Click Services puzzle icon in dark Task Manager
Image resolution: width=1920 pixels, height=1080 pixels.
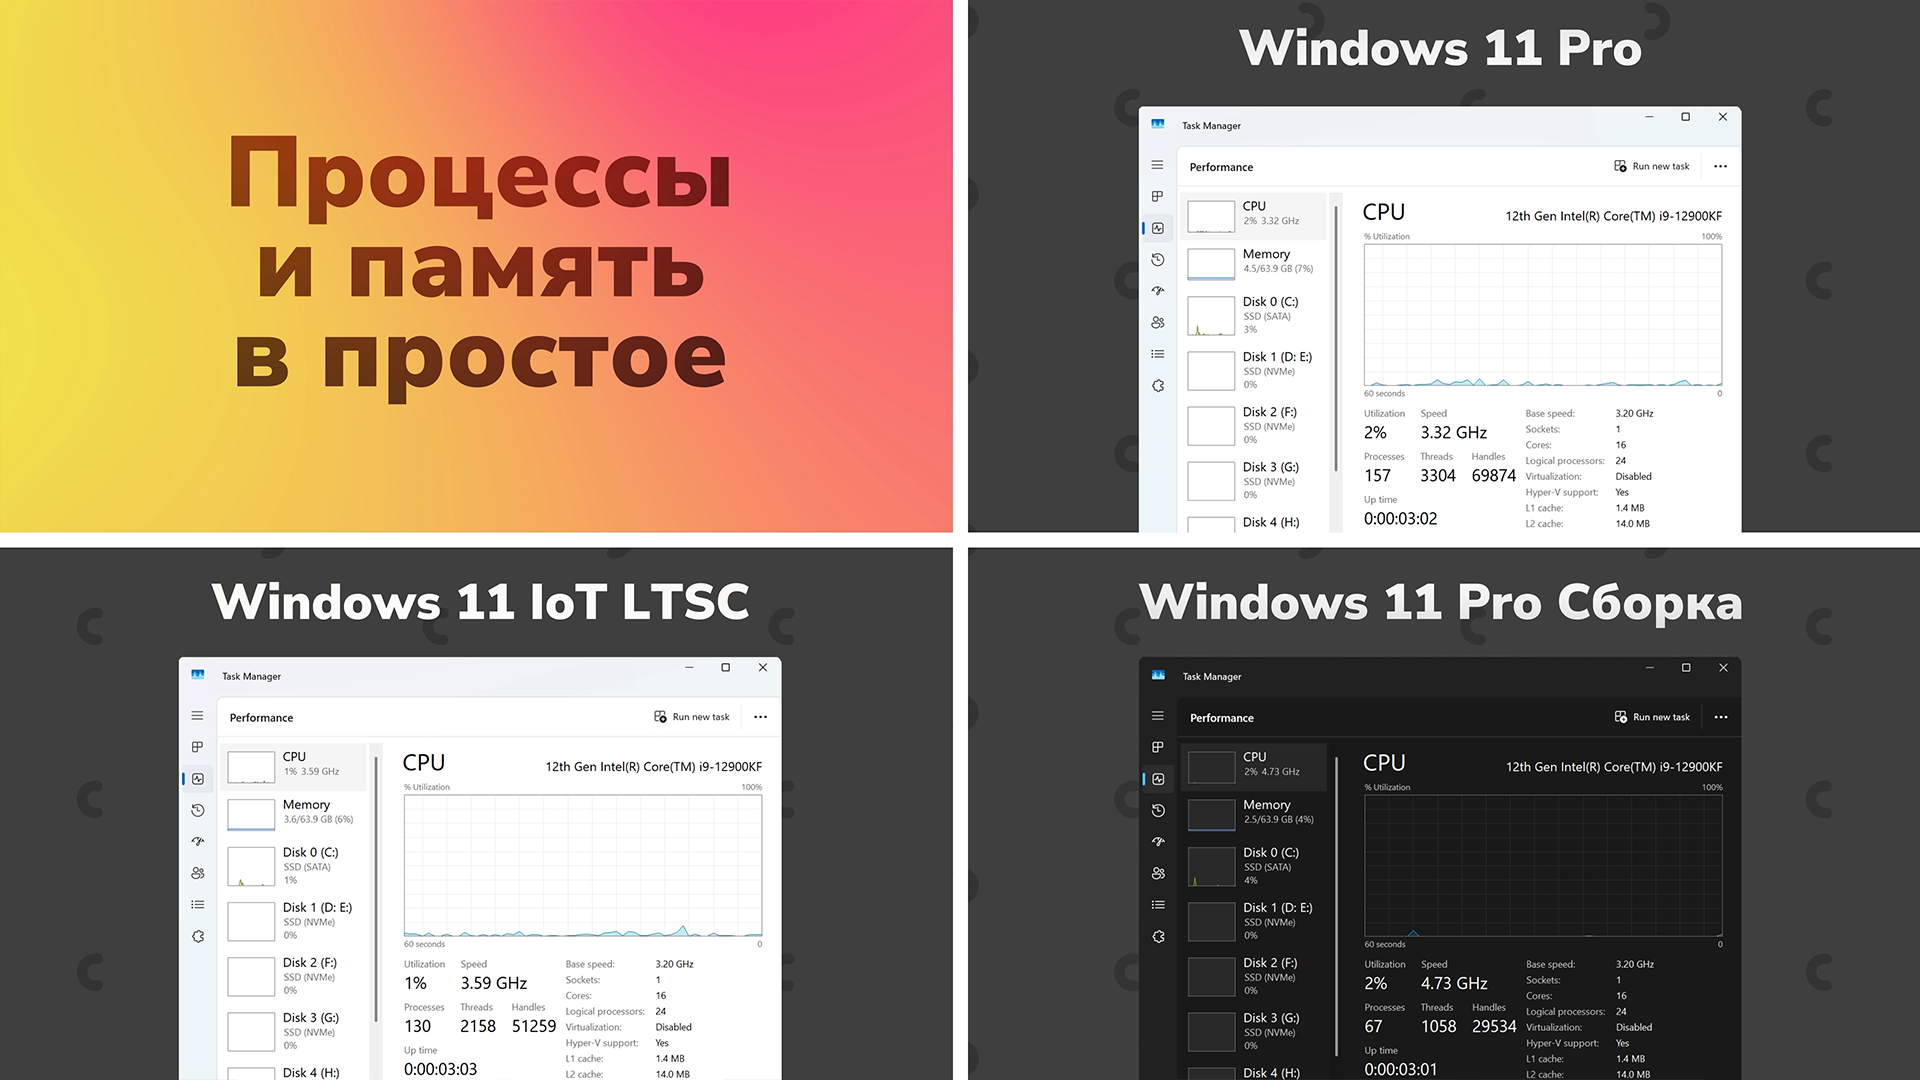pos(1158,937)
